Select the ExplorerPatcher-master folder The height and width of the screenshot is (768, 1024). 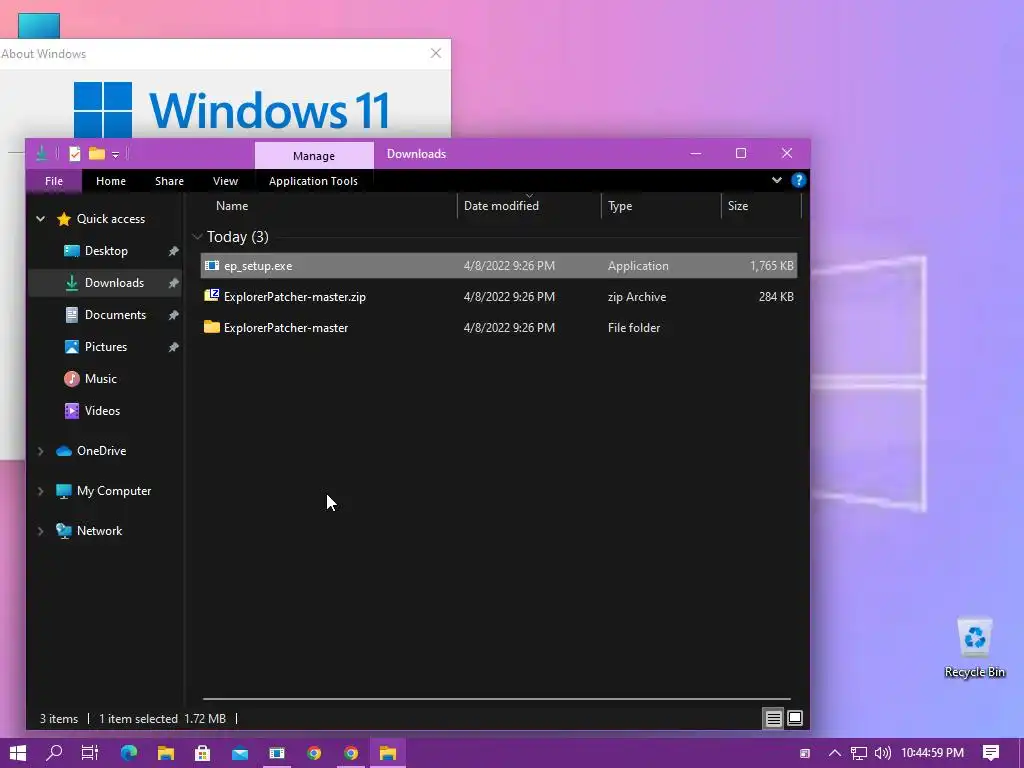tap(499, 328)
